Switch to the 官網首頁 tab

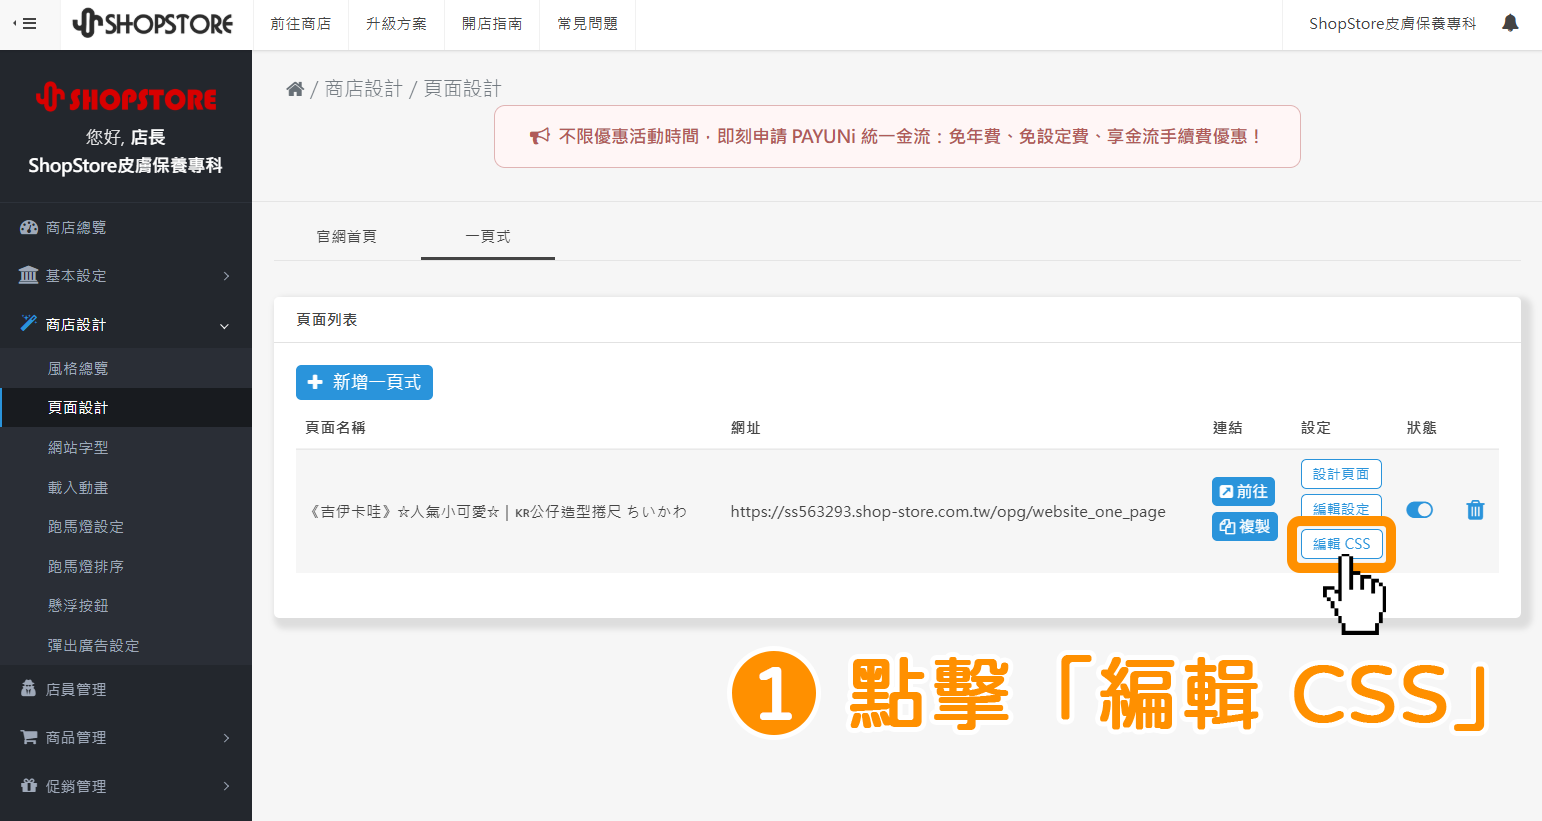click(x=347, y=236)
